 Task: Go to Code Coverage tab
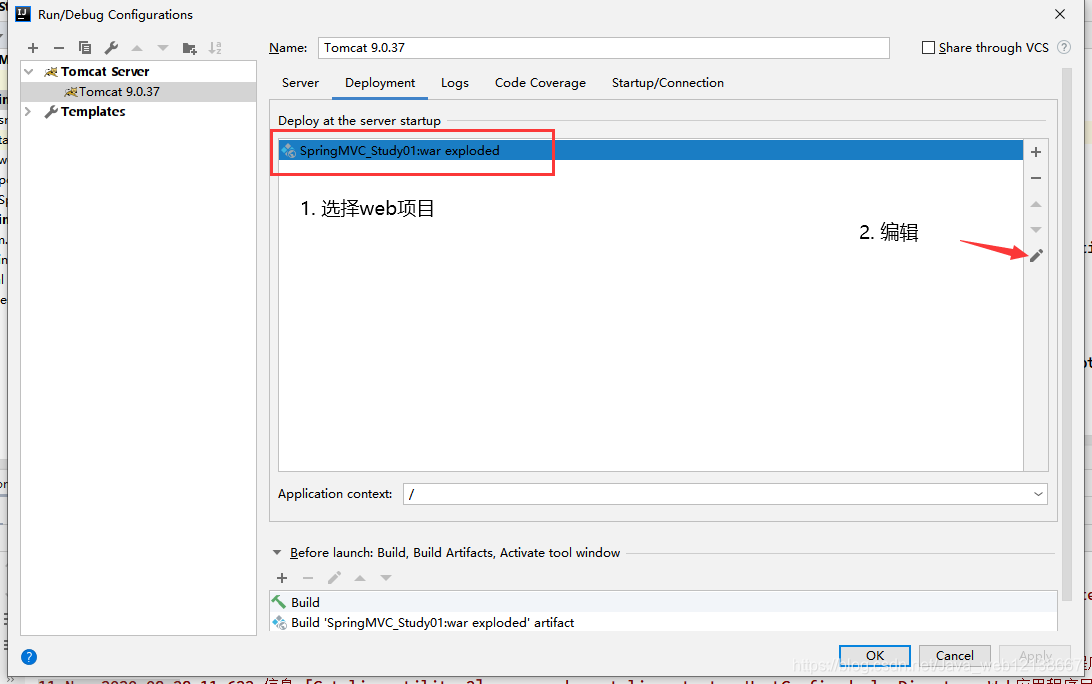(540, 83)
